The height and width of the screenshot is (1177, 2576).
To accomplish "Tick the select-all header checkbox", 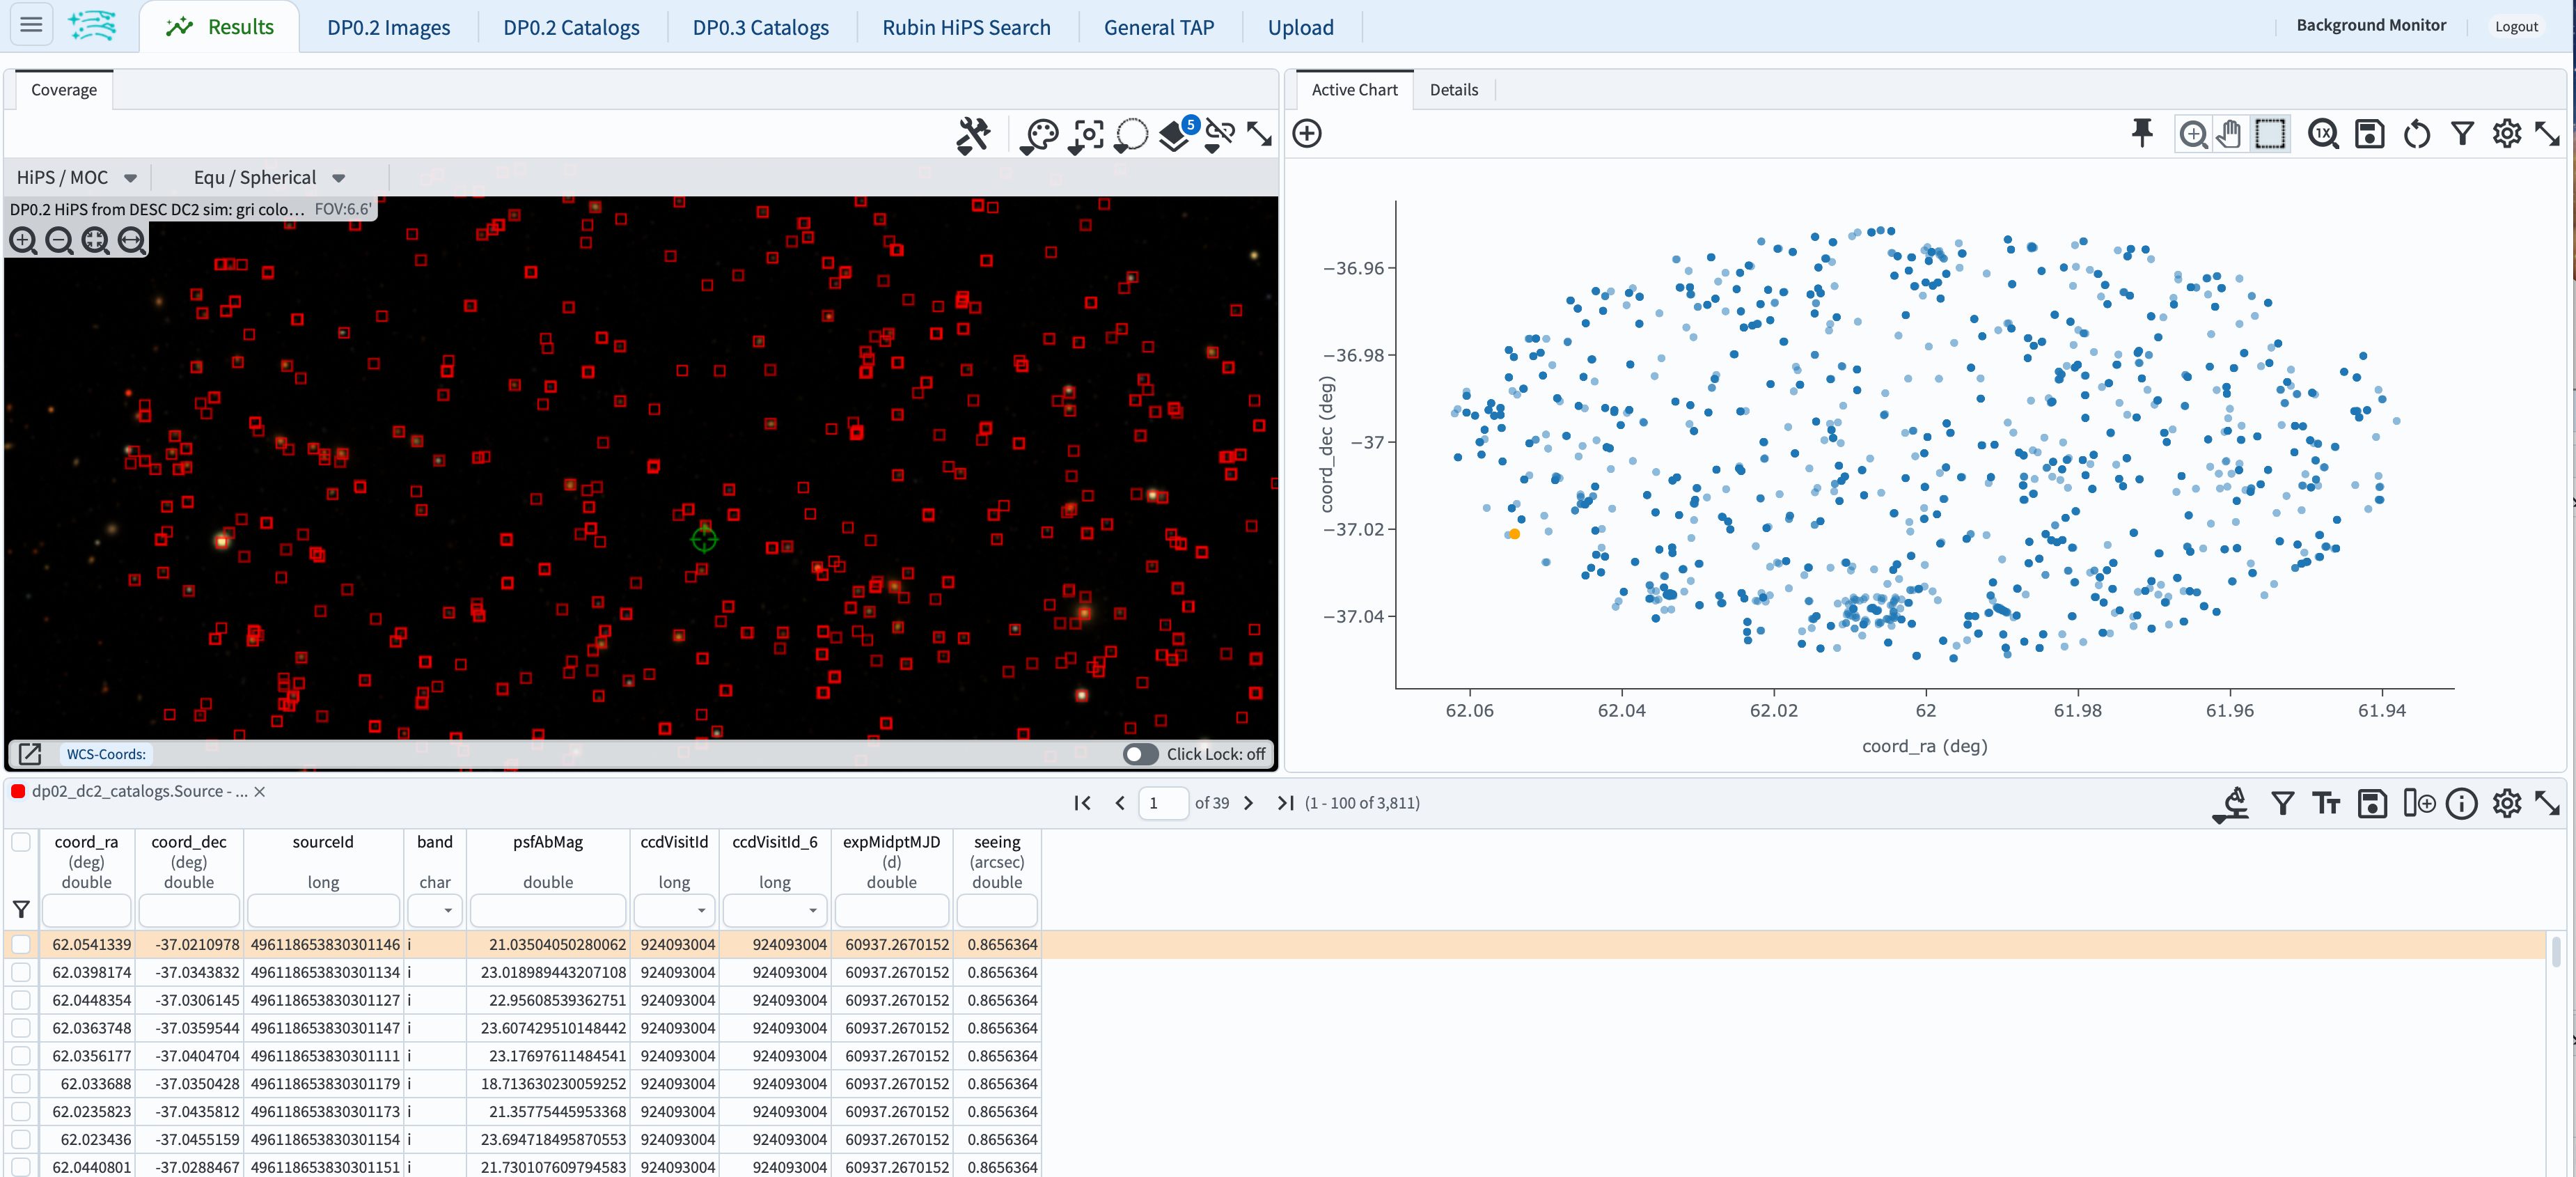I will coord(21,842).
